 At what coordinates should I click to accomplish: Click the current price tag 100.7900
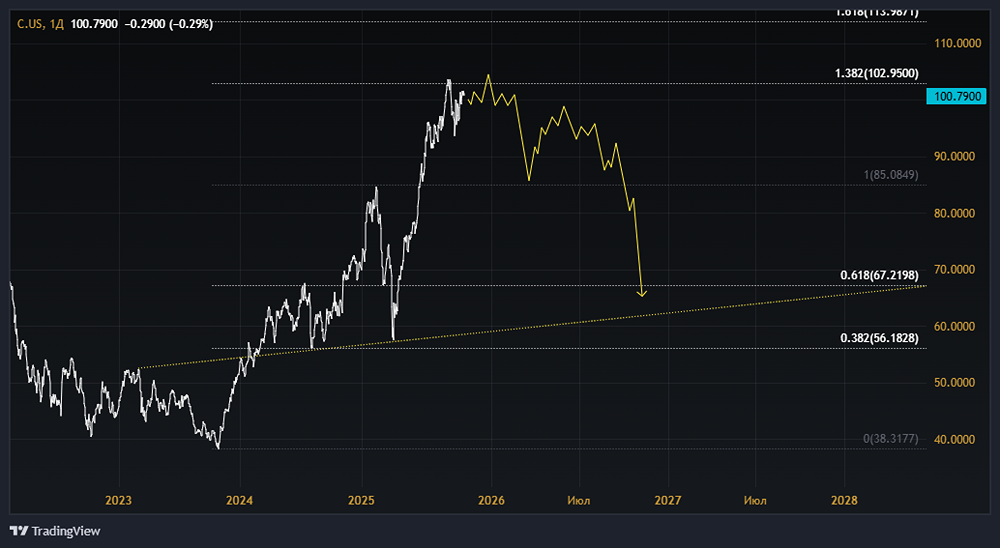[956, 96]
